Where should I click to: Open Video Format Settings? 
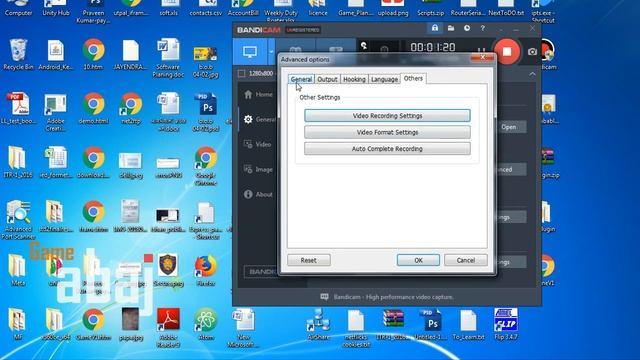pos(387,132)
